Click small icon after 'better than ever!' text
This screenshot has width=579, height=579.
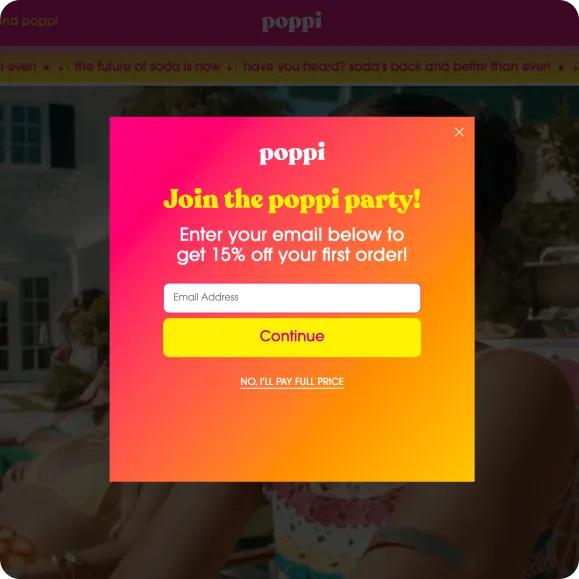[x=561, y=67]
